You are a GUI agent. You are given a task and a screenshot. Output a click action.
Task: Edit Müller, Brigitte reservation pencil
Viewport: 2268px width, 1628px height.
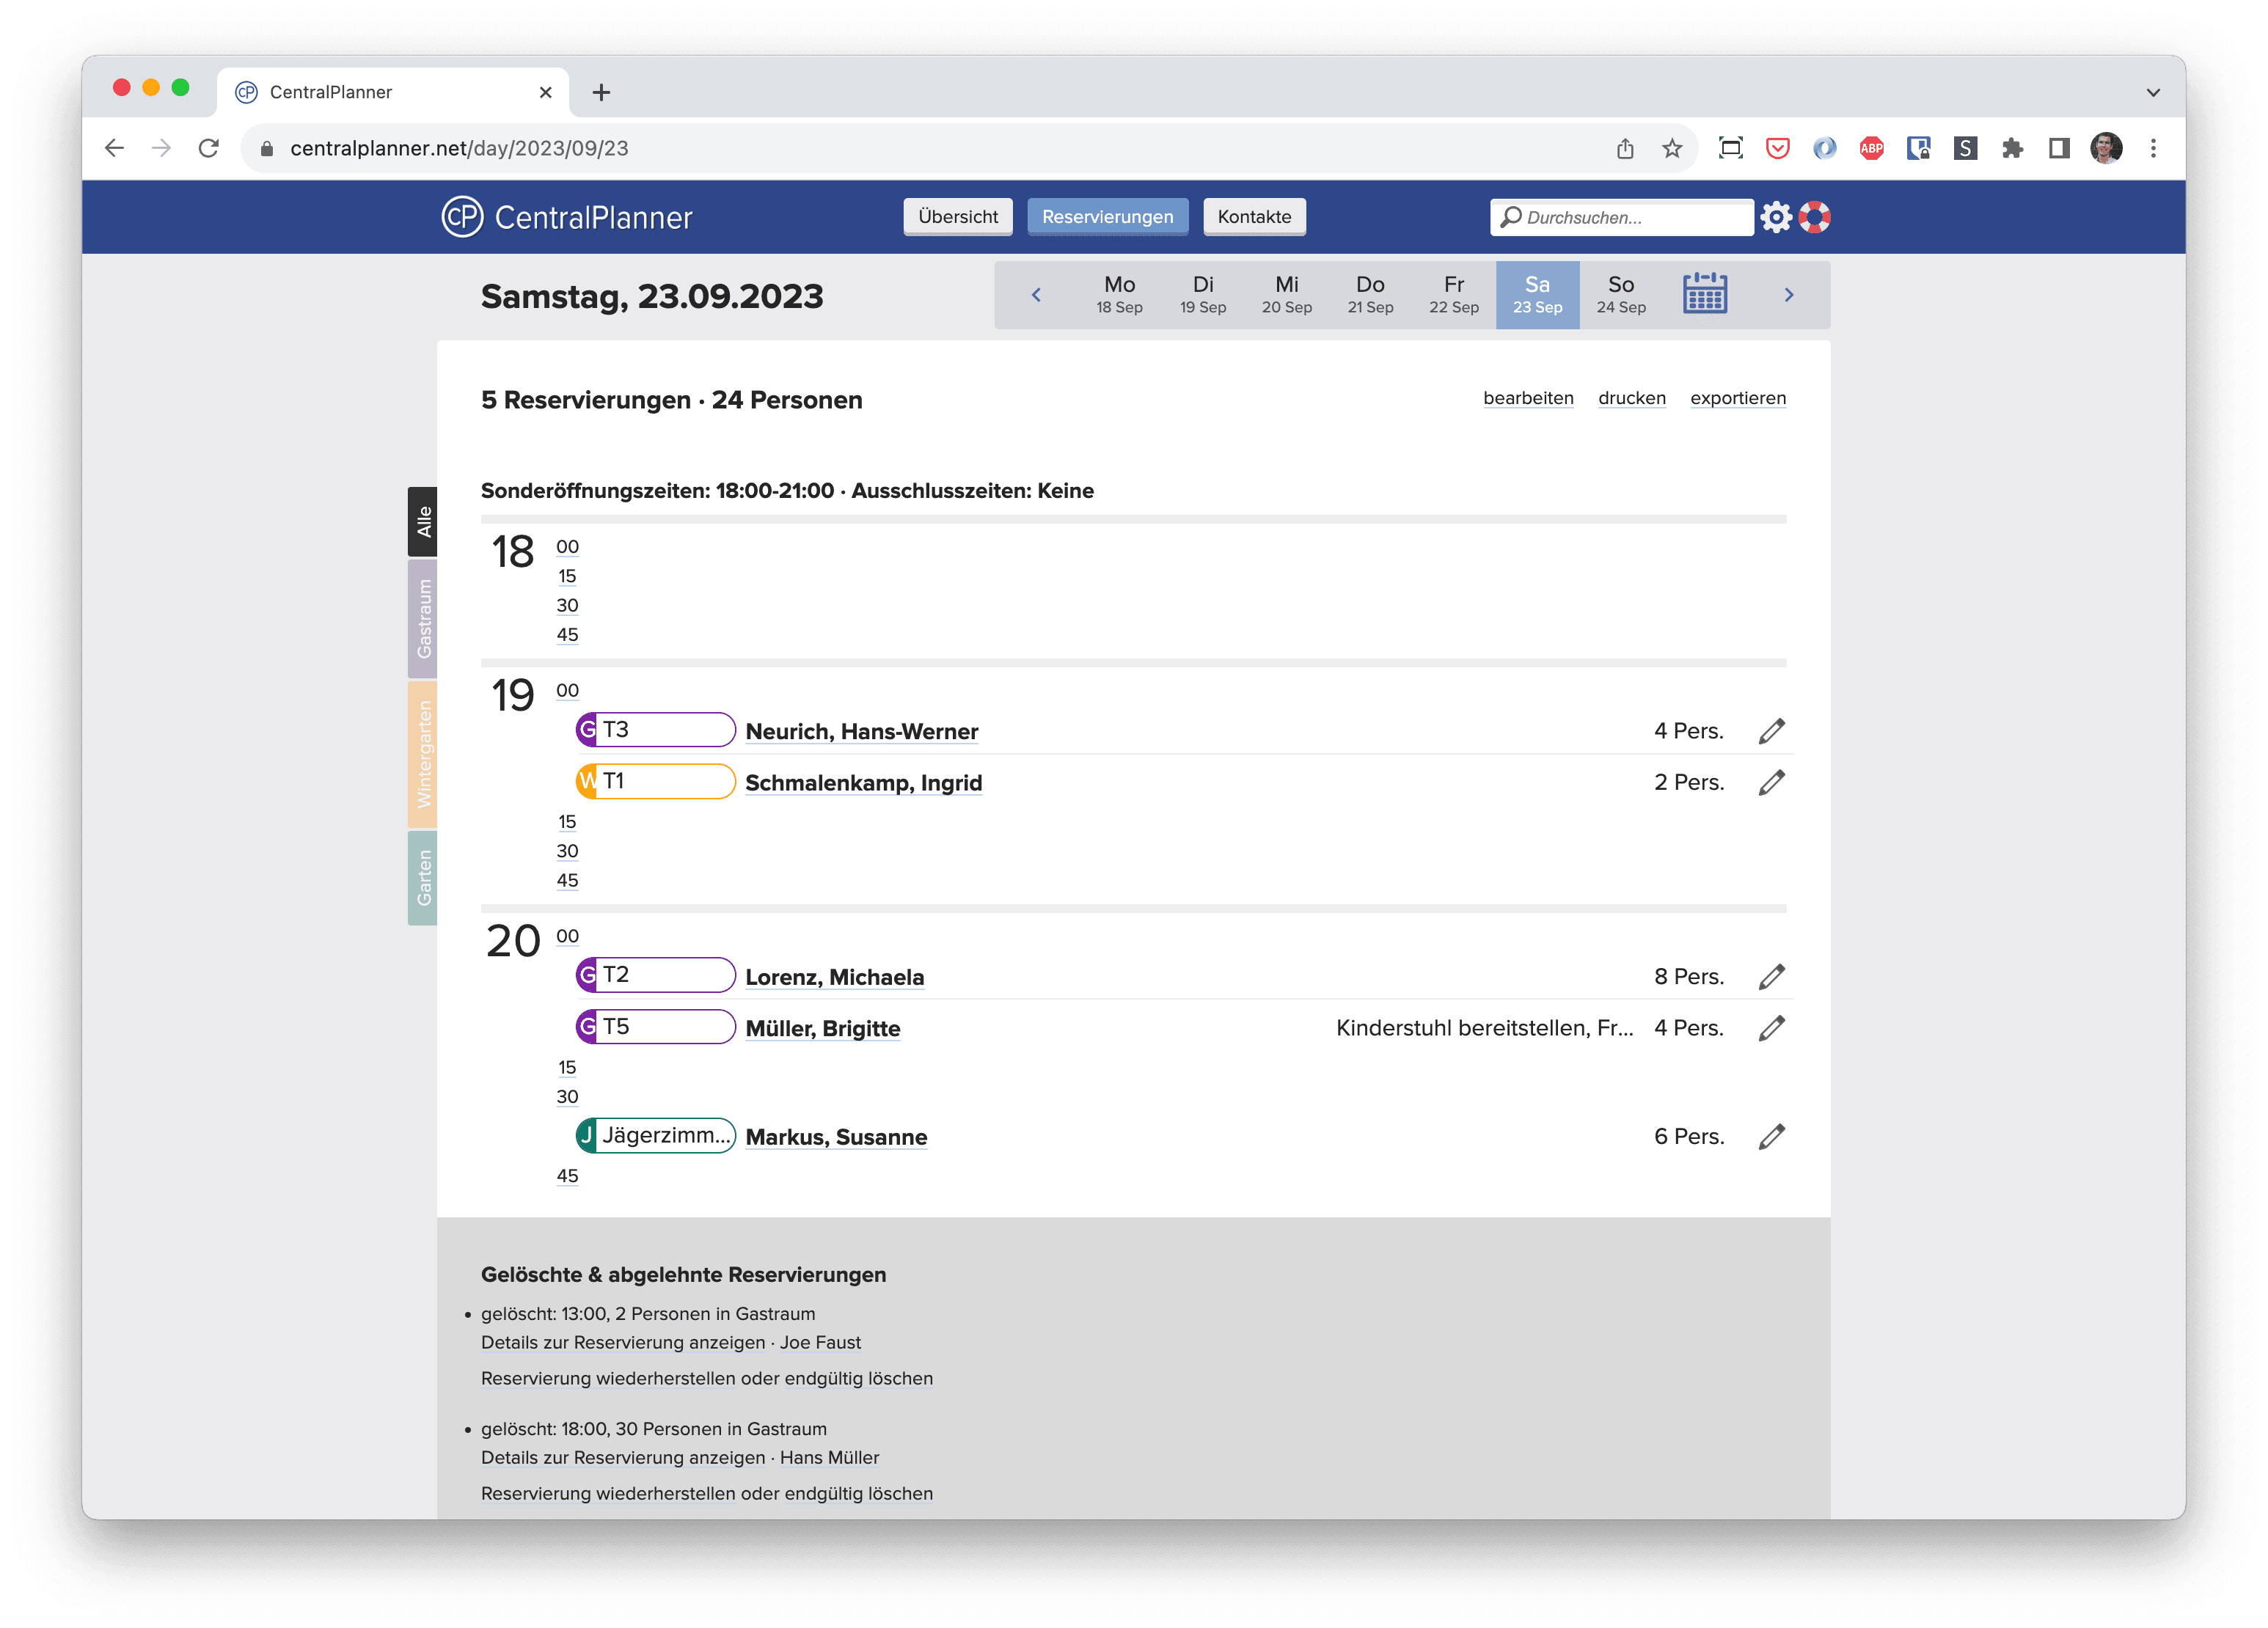tap(1771, 1028)
